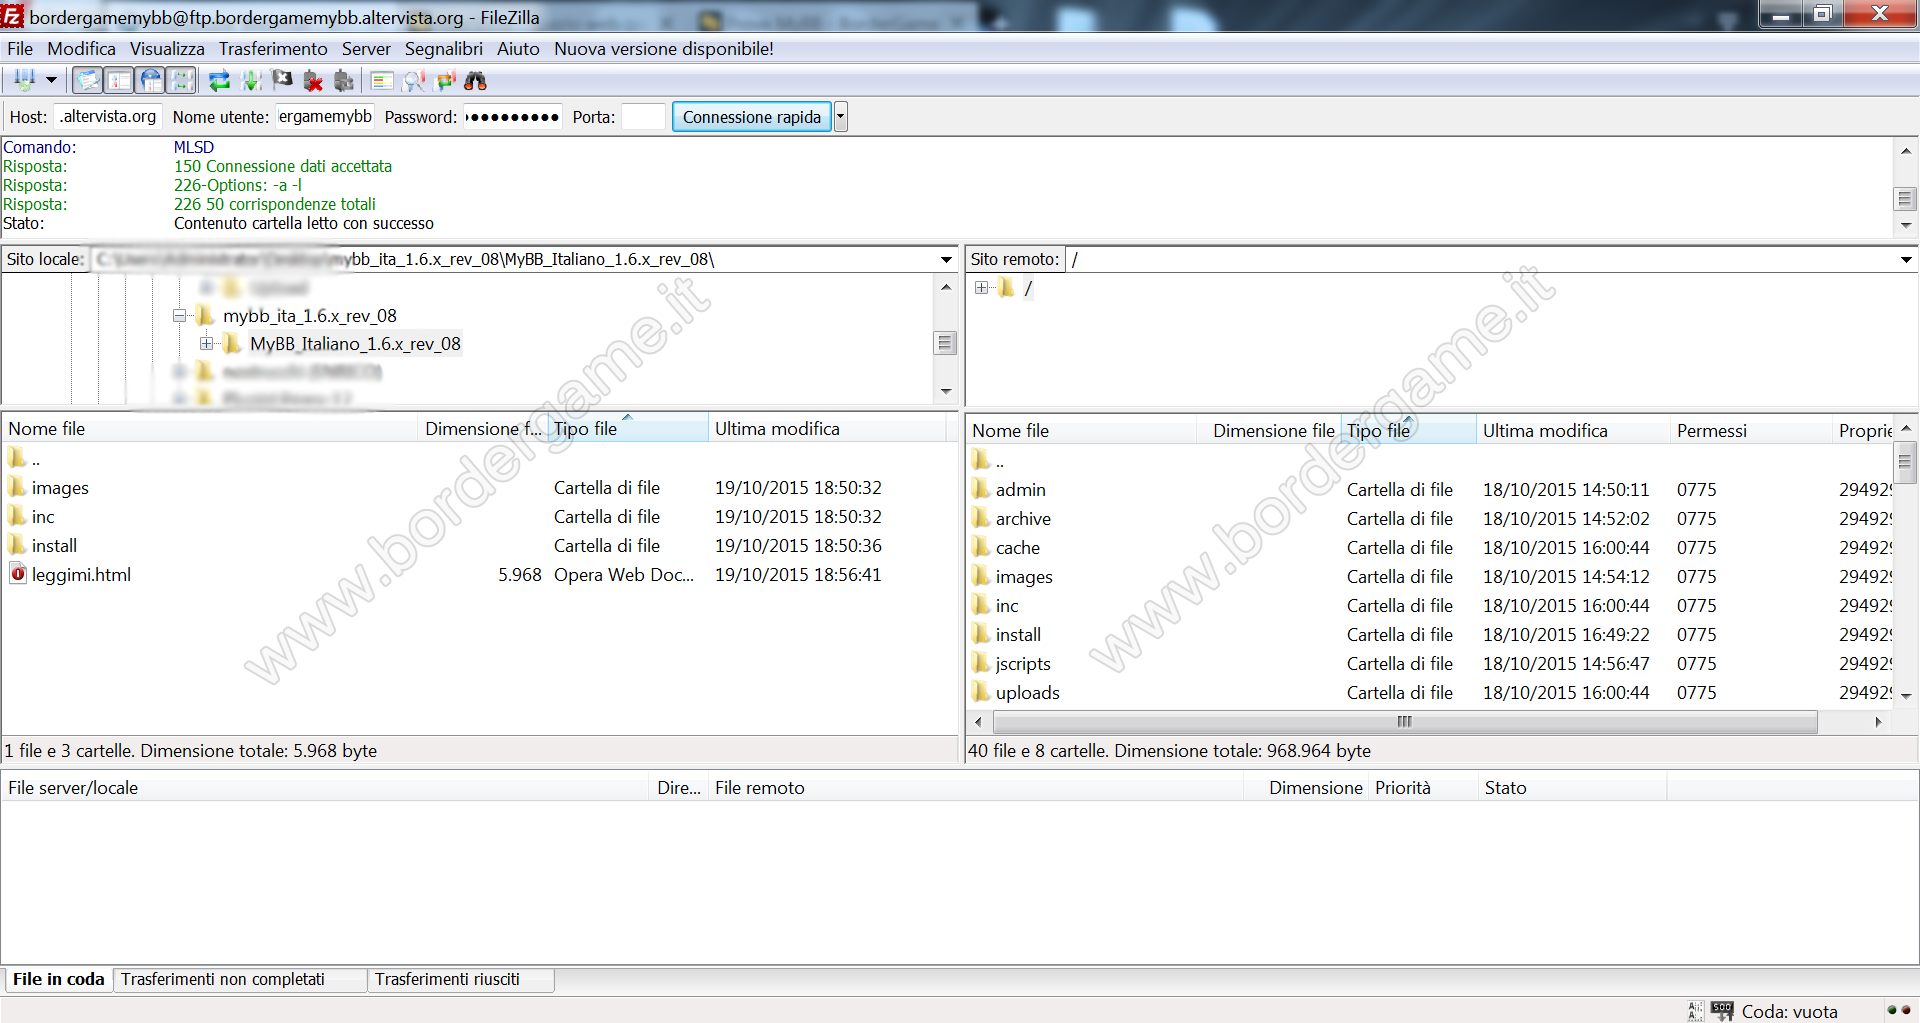Click the Host input field

click(108, 117)
